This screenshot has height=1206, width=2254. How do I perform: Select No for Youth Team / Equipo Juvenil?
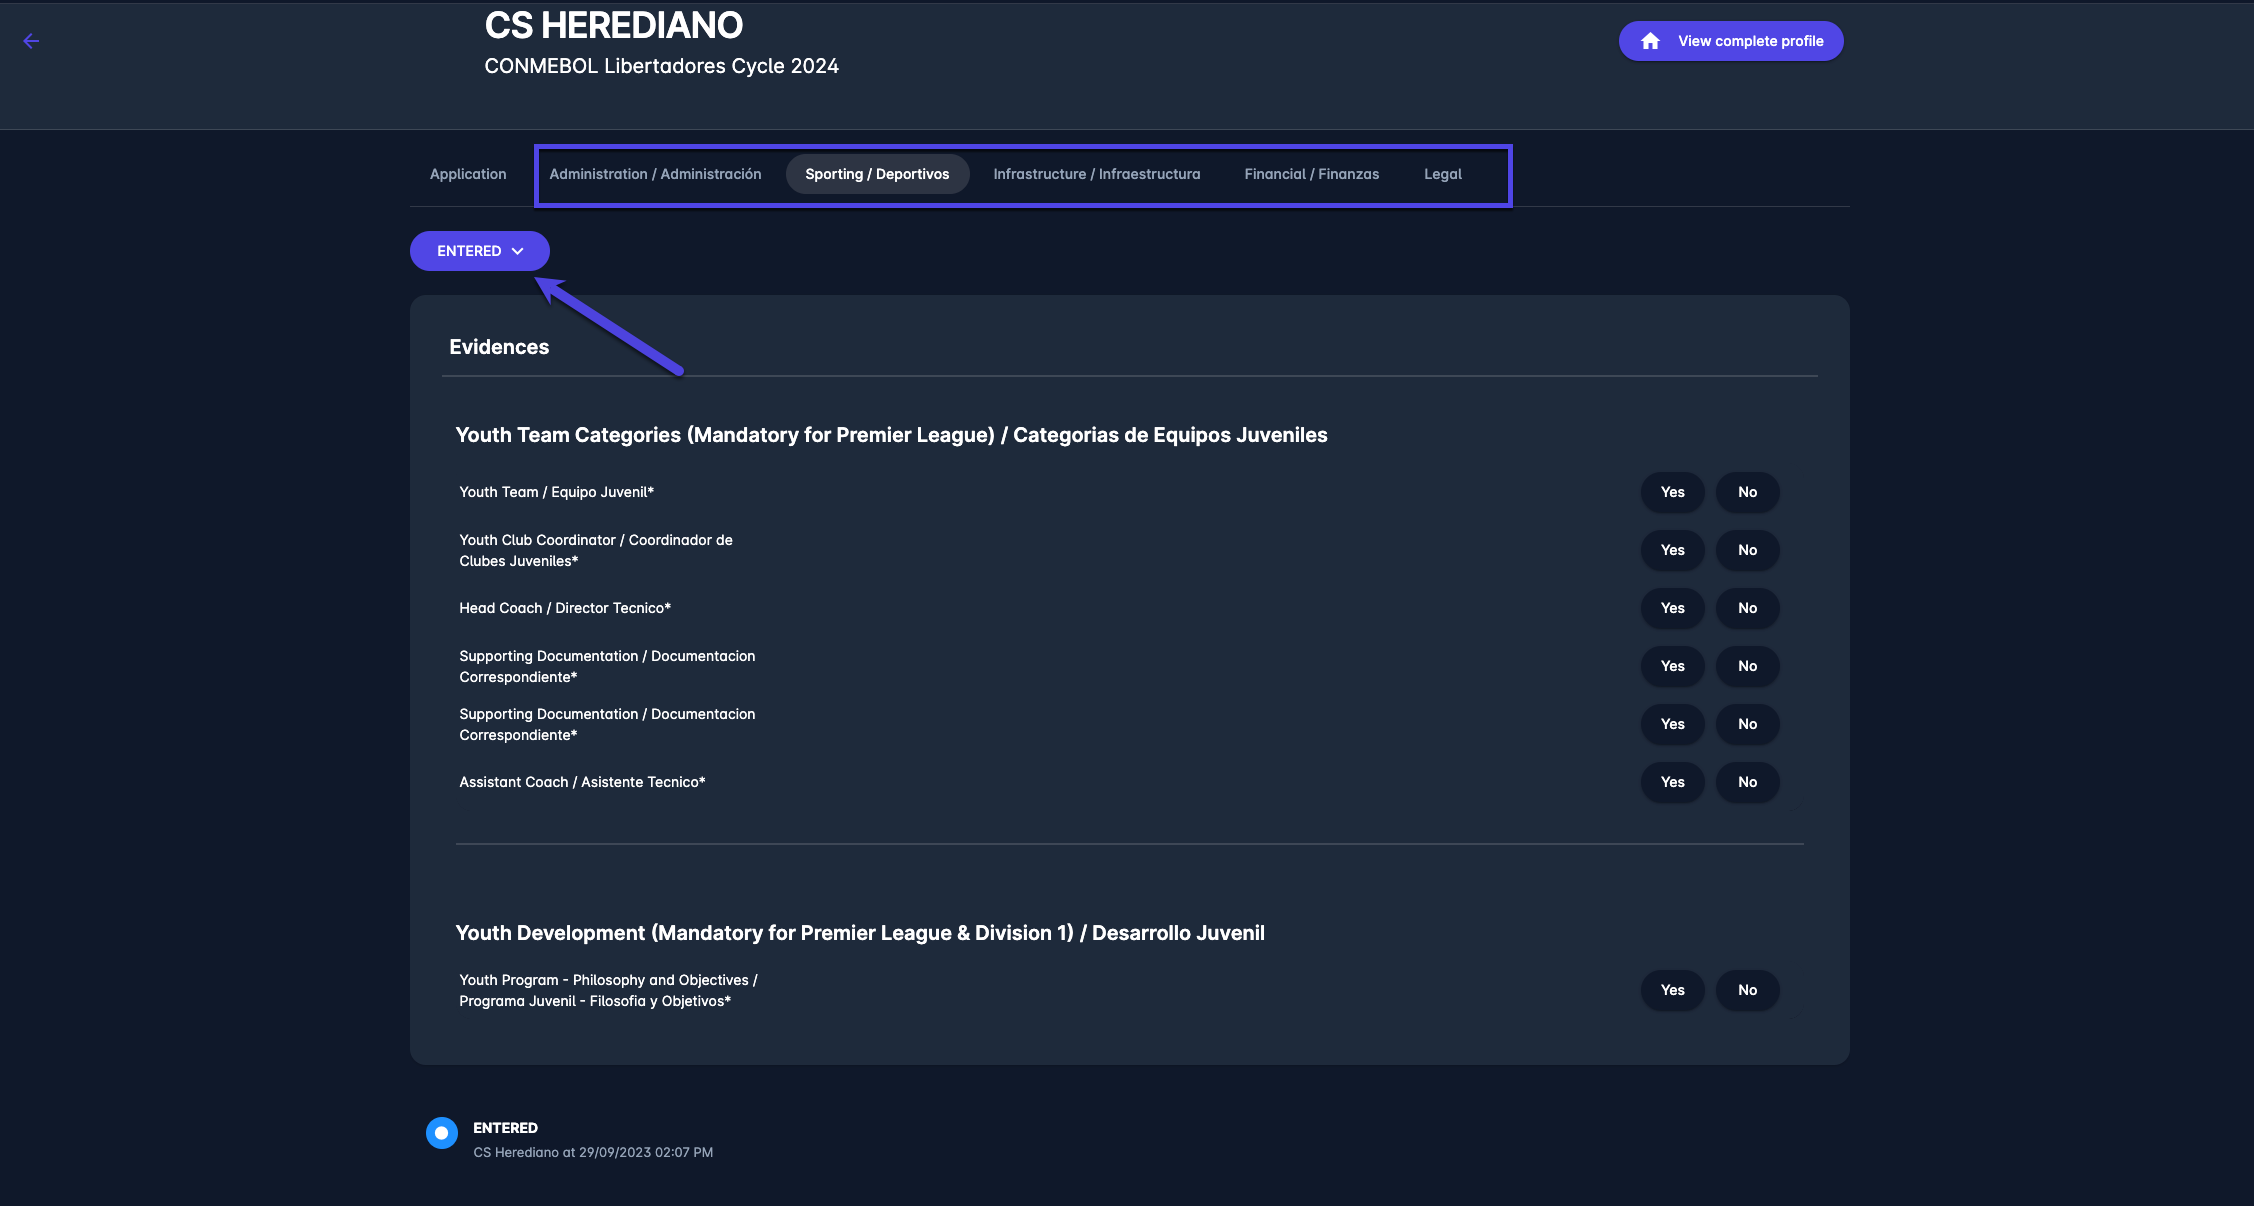point(1747,492)
